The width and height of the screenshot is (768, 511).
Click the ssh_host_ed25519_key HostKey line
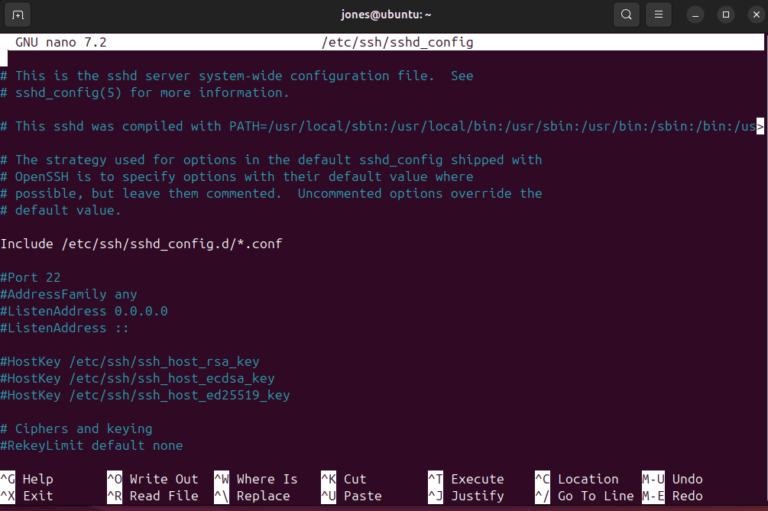point(145,395)
